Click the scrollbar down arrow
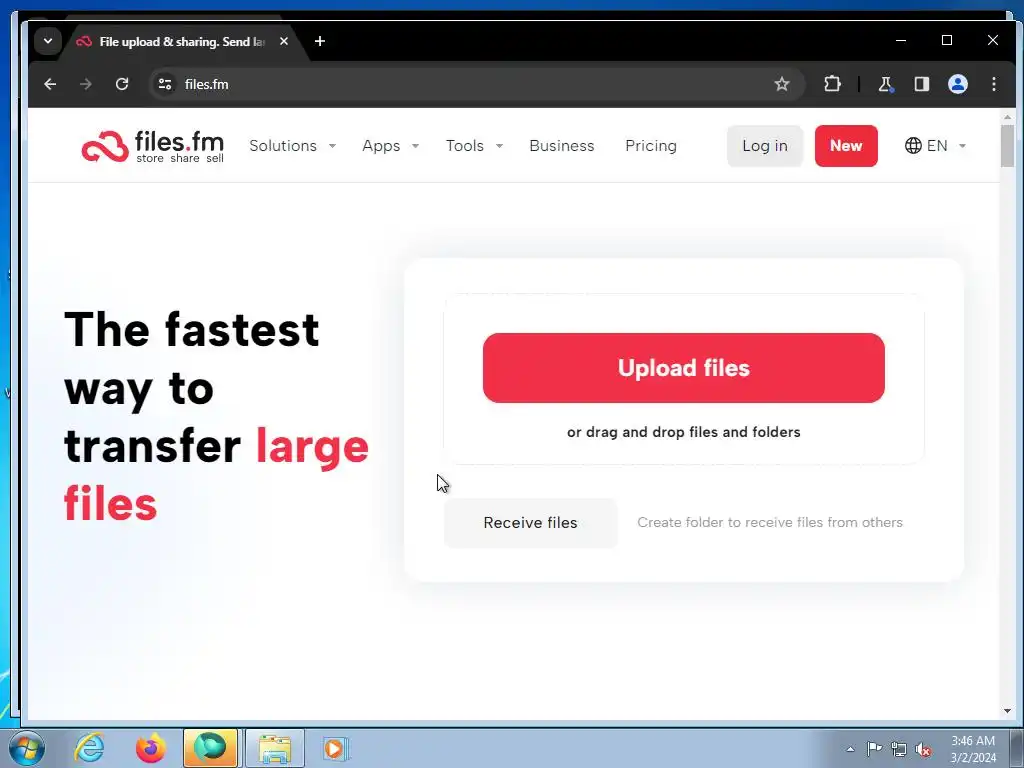 1007,711
